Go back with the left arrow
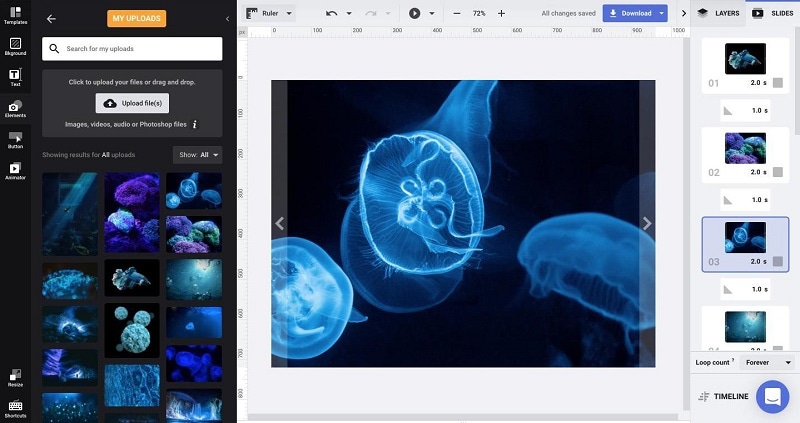The width and height of the screenshot is (800, 423). (x=51, y=19)
